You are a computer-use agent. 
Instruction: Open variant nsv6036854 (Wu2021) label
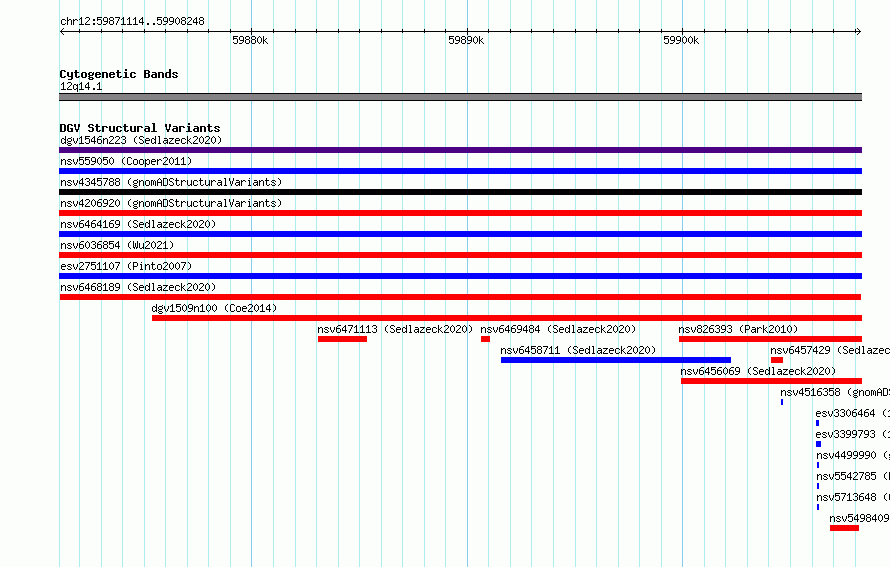(117, 245)
